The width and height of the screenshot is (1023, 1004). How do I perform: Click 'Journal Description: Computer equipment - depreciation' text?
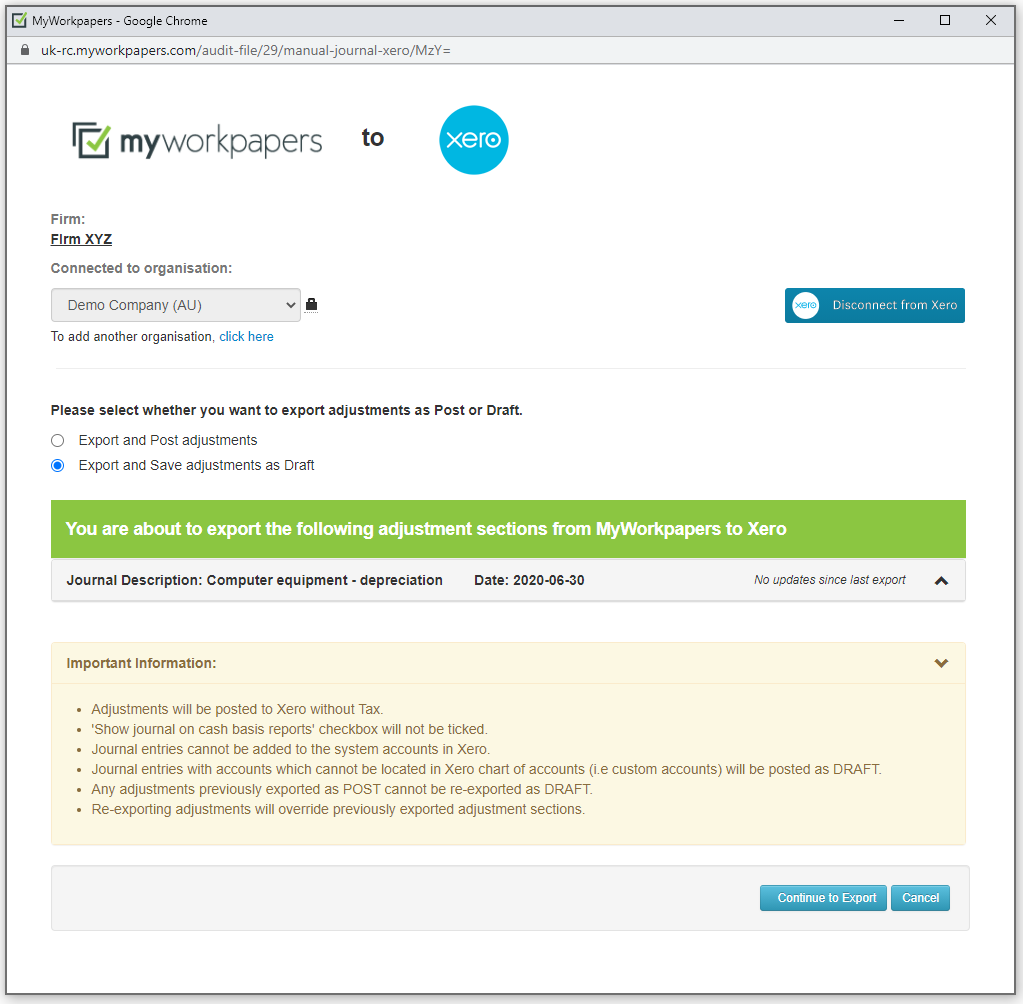tap(254, 580)
